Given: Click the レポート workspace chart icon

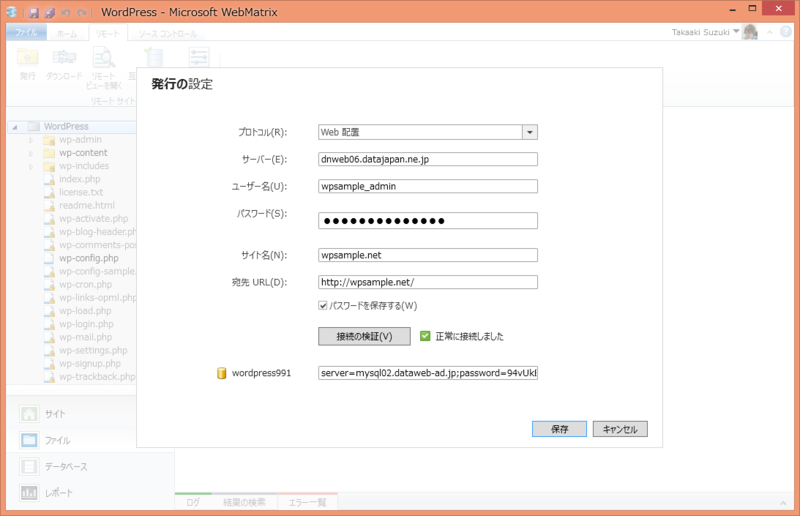Looking at the screenshot, I should pos(29,493).
